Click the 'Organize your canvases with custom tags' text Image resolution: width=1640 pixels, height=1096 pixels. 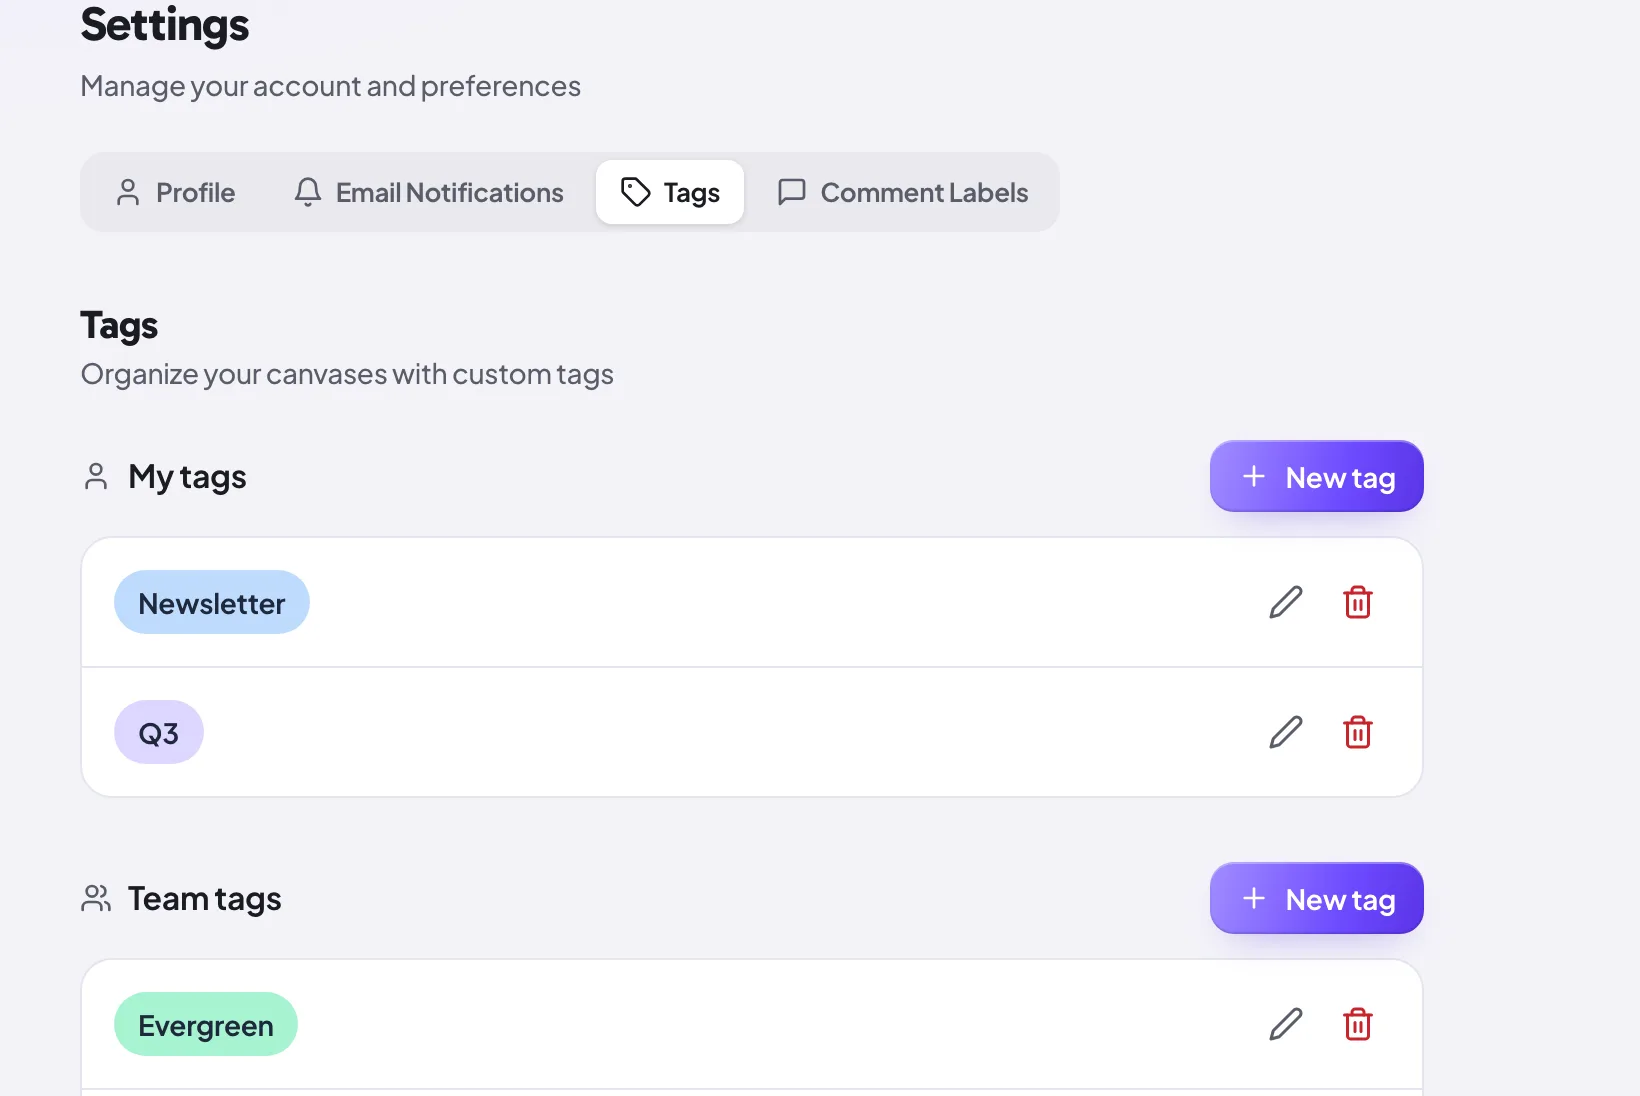(347, 374)
